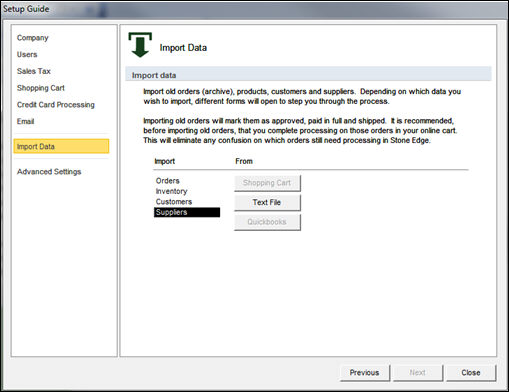Click the Quickbooks import button
509x392 pixels.
coord(267,222)
